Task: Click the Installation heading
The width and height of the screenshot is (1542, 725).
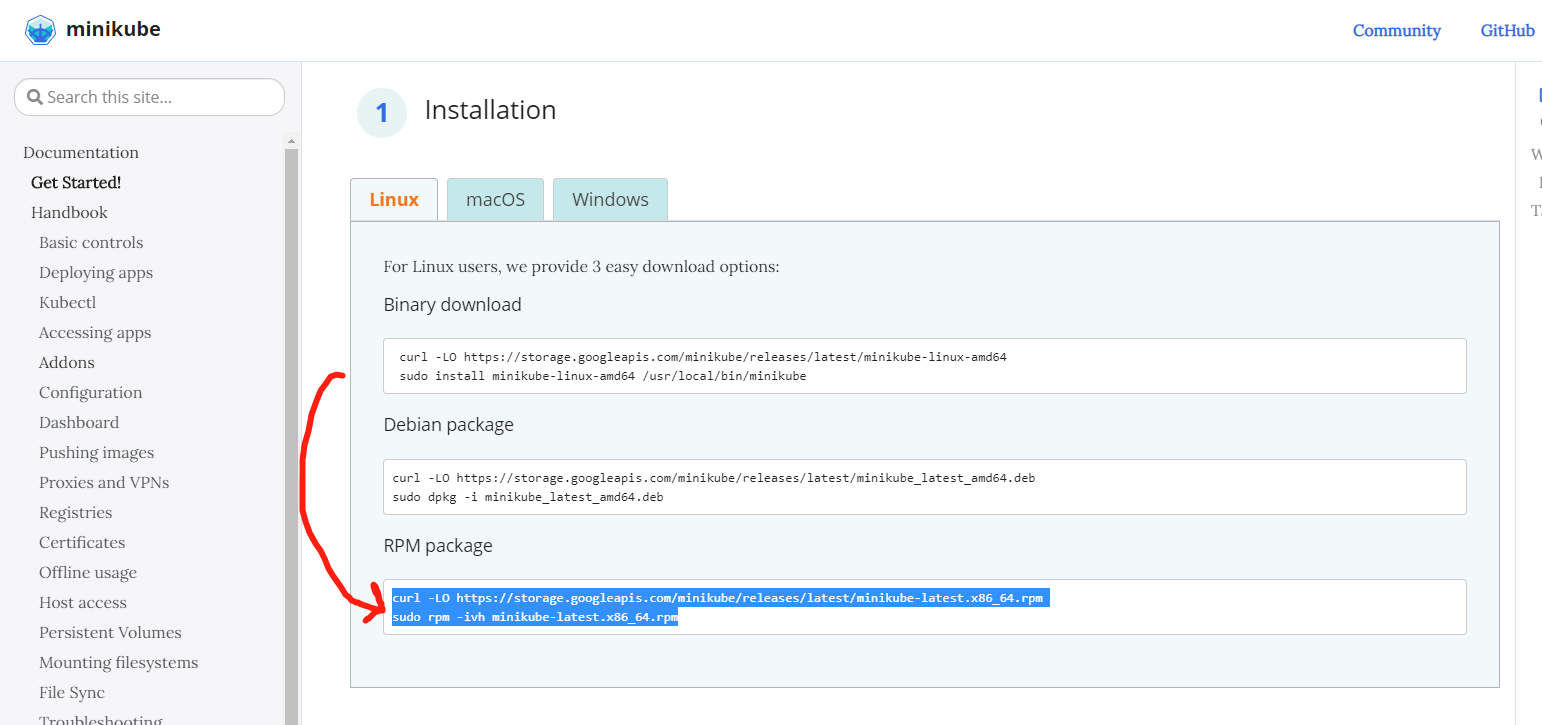Action: (x=490, y=110)
